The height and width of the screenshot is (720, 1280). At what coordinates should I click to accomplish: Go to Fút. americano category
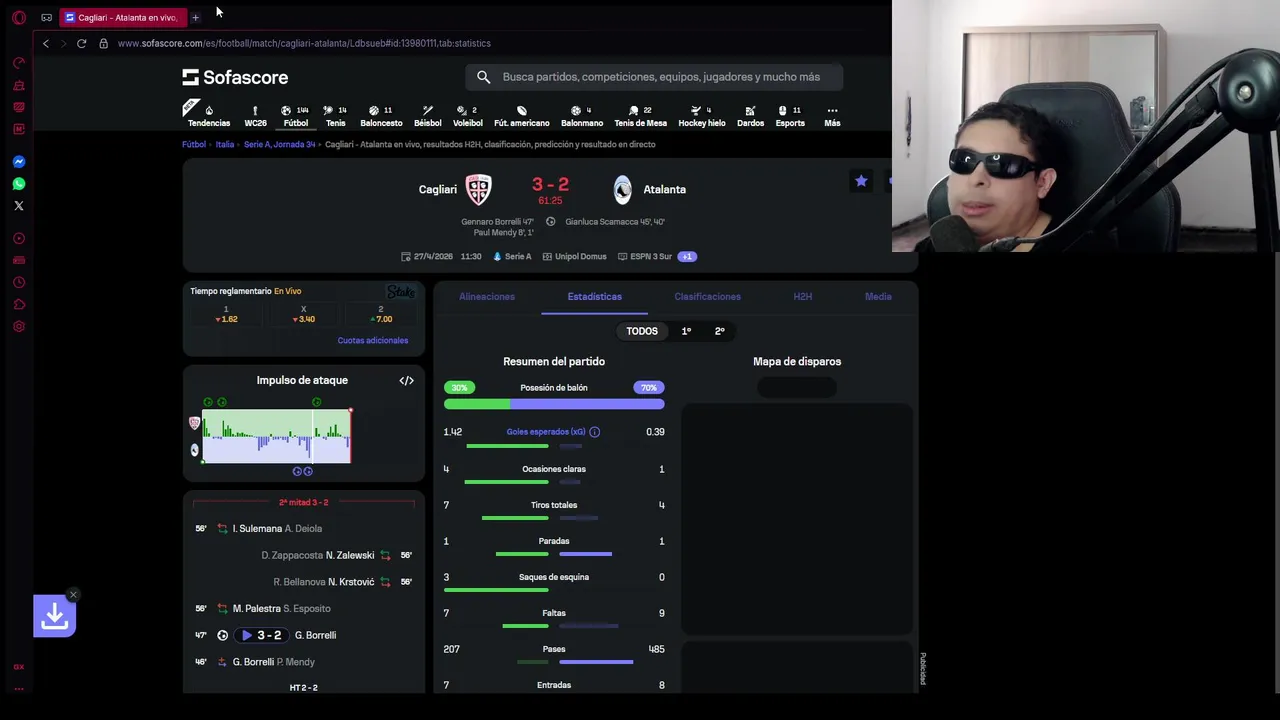point(521,116)
